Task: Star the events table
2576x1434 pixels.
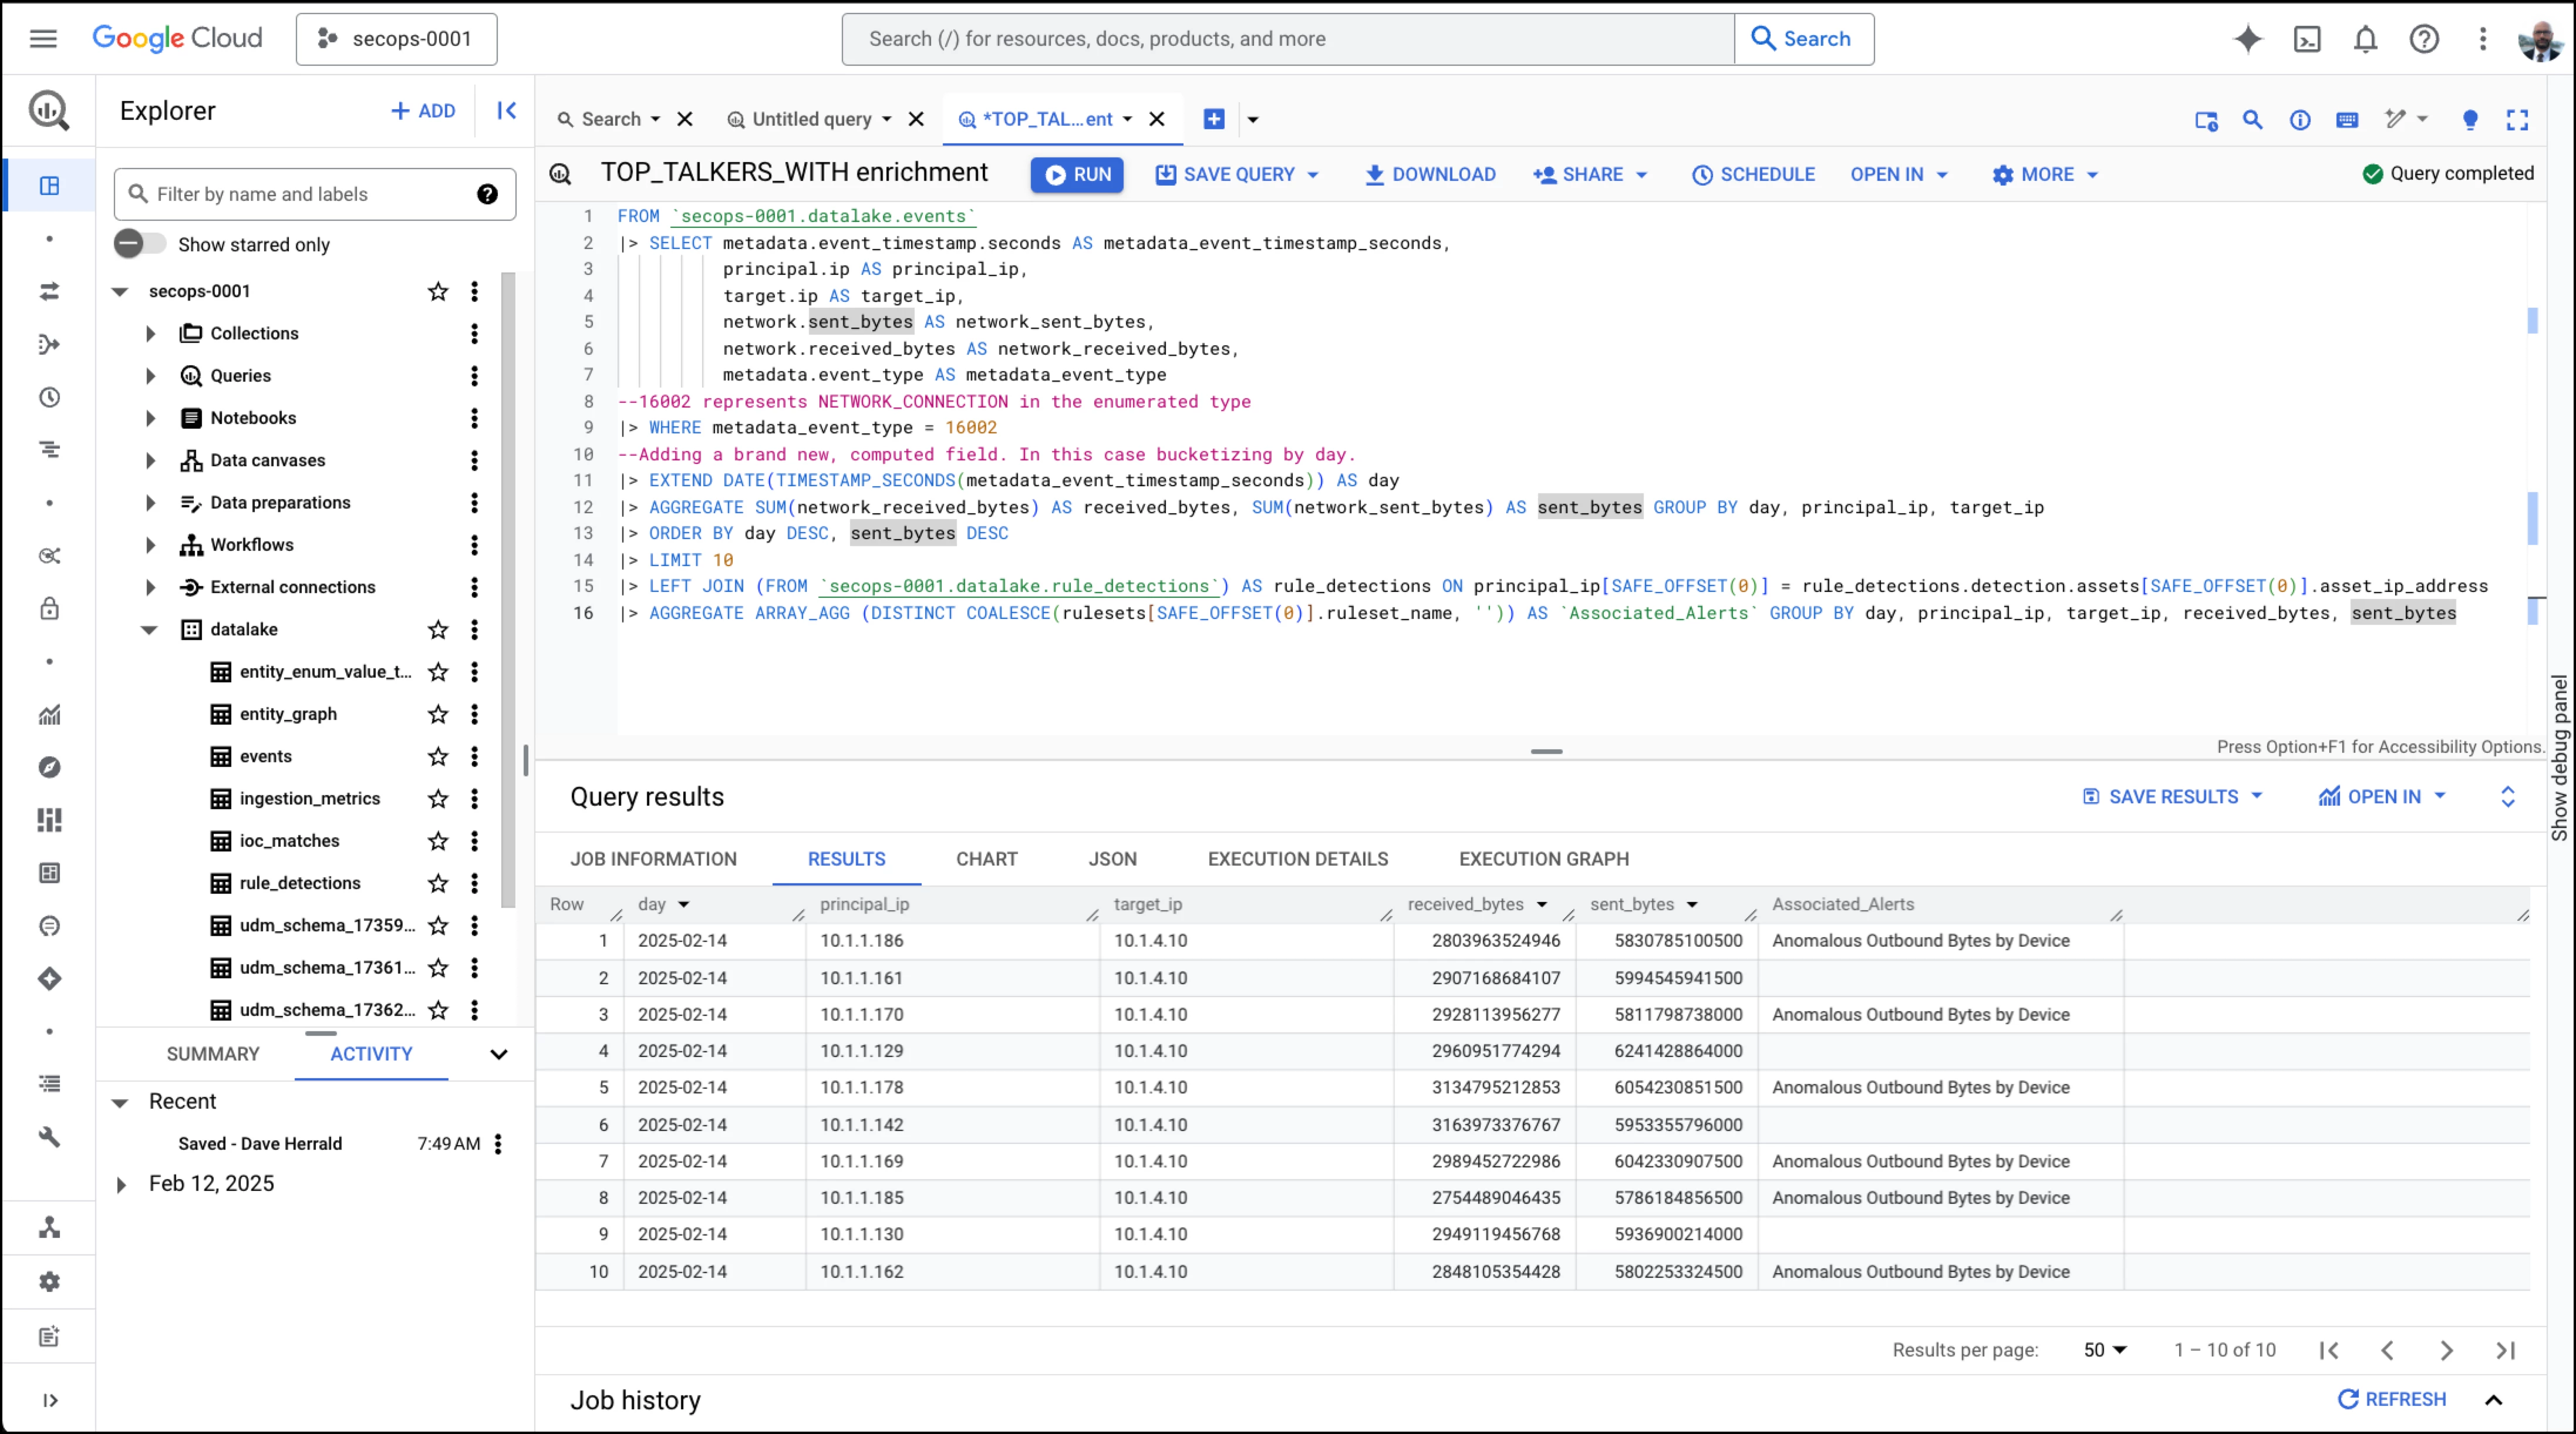Action: [x=438, y=756]
